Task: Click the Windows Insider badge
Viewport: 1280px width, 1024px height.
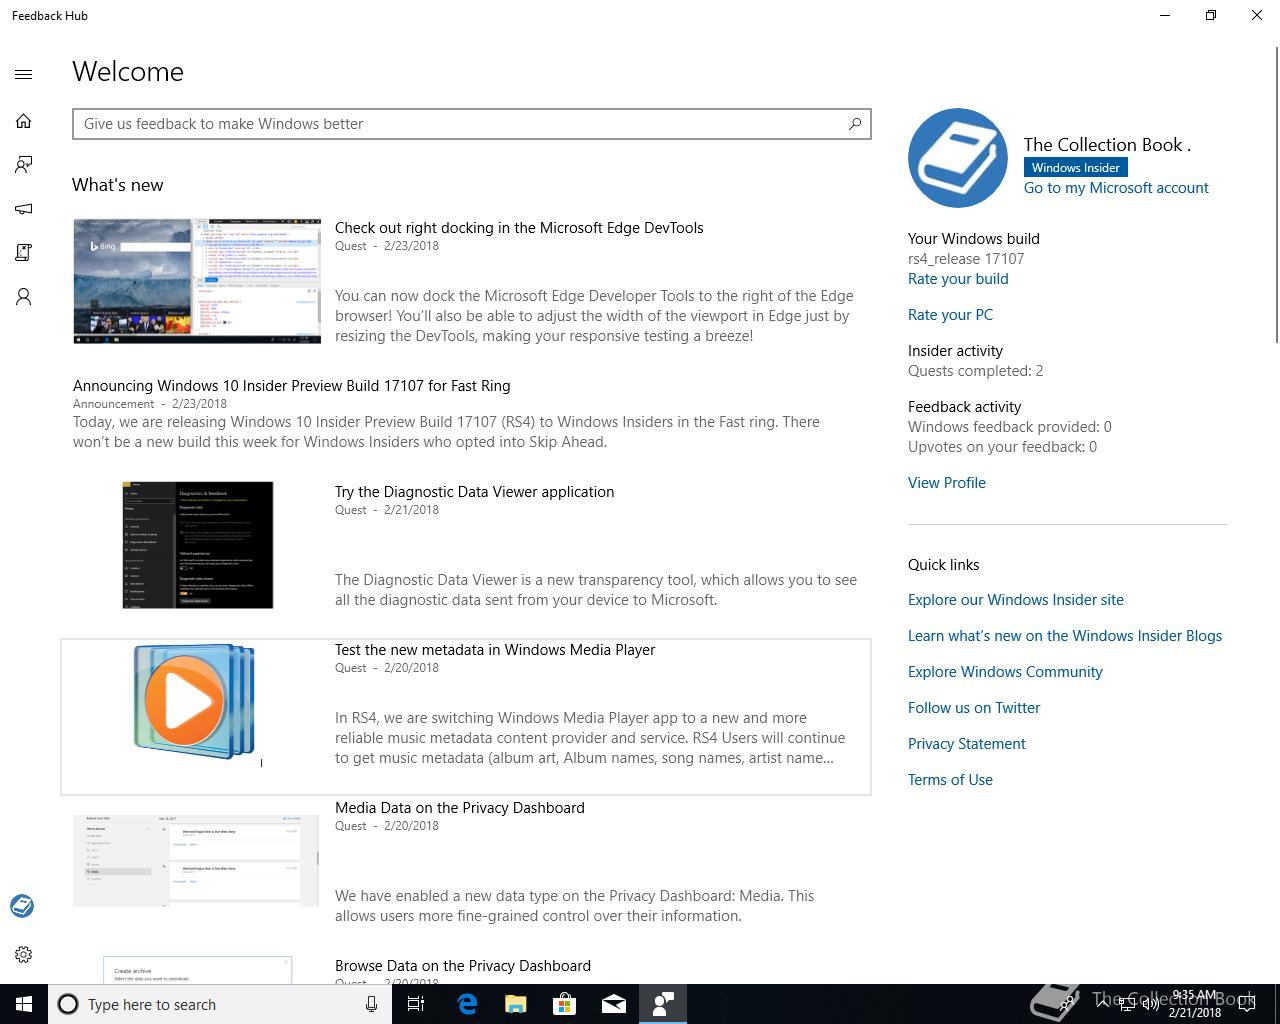Action: coord(1076,168)
